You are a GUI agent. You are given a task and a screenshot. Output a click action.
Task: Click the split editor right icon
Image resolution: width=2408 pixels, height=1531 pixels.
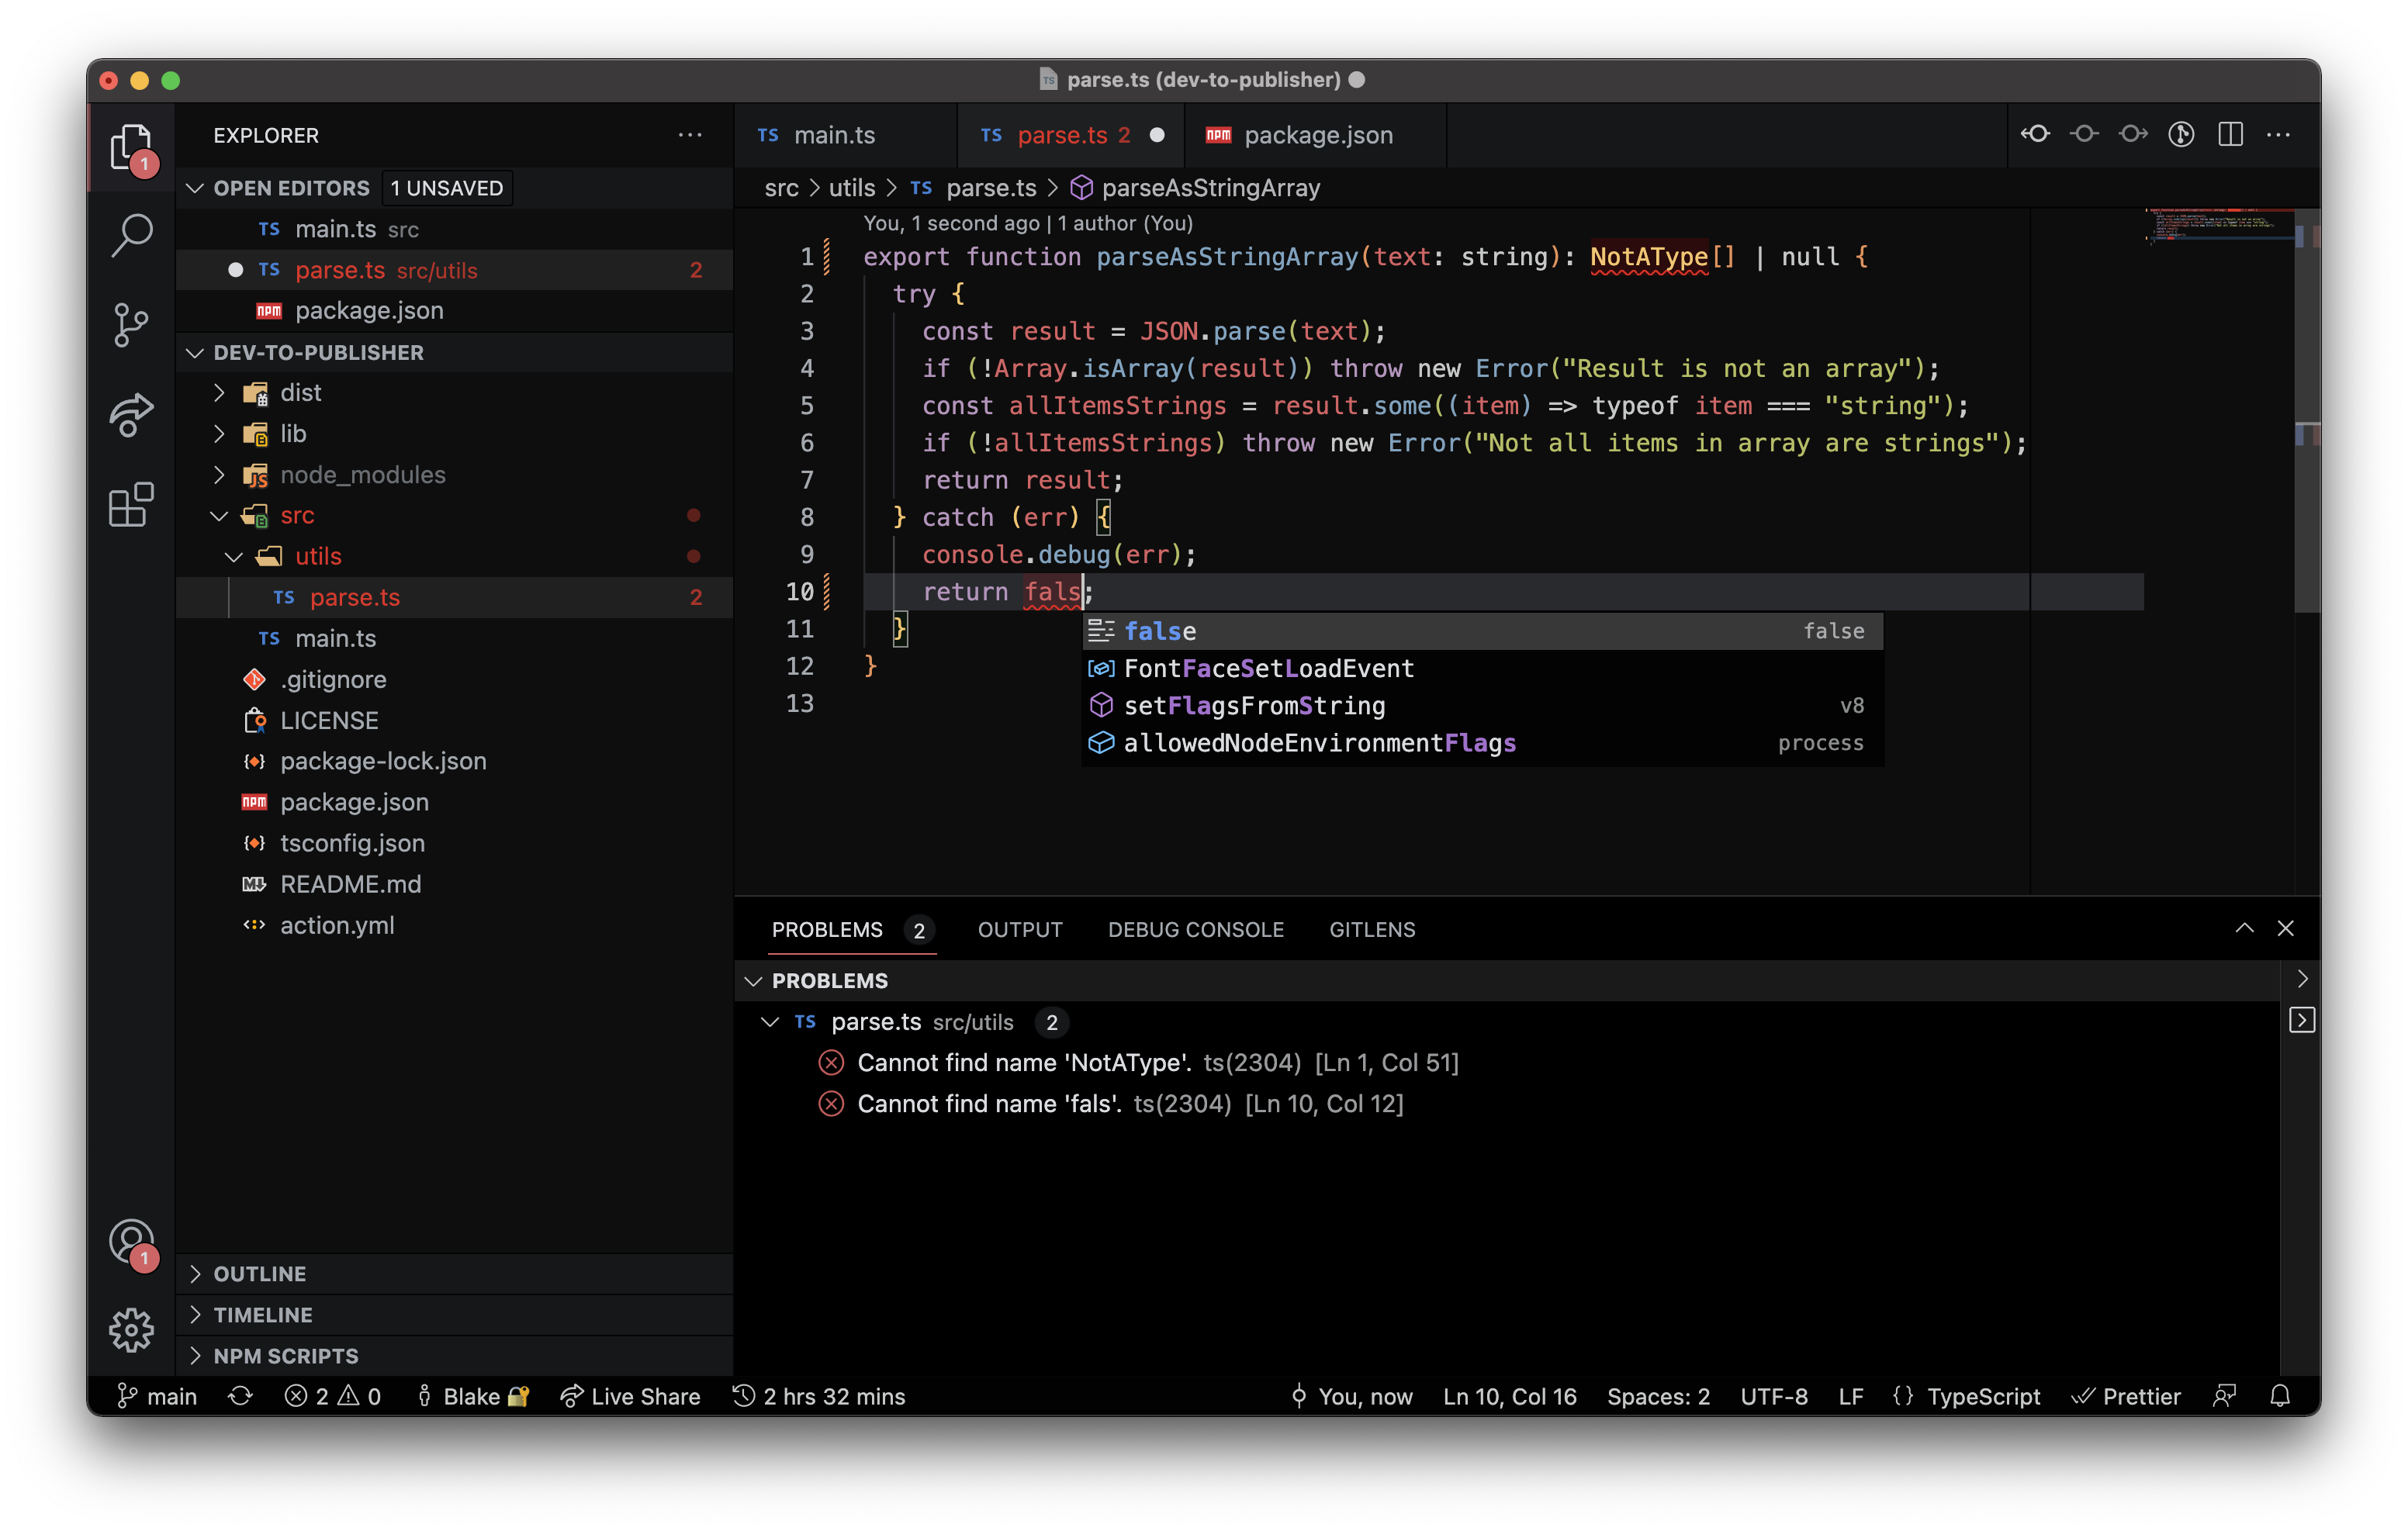point(2230,135)
